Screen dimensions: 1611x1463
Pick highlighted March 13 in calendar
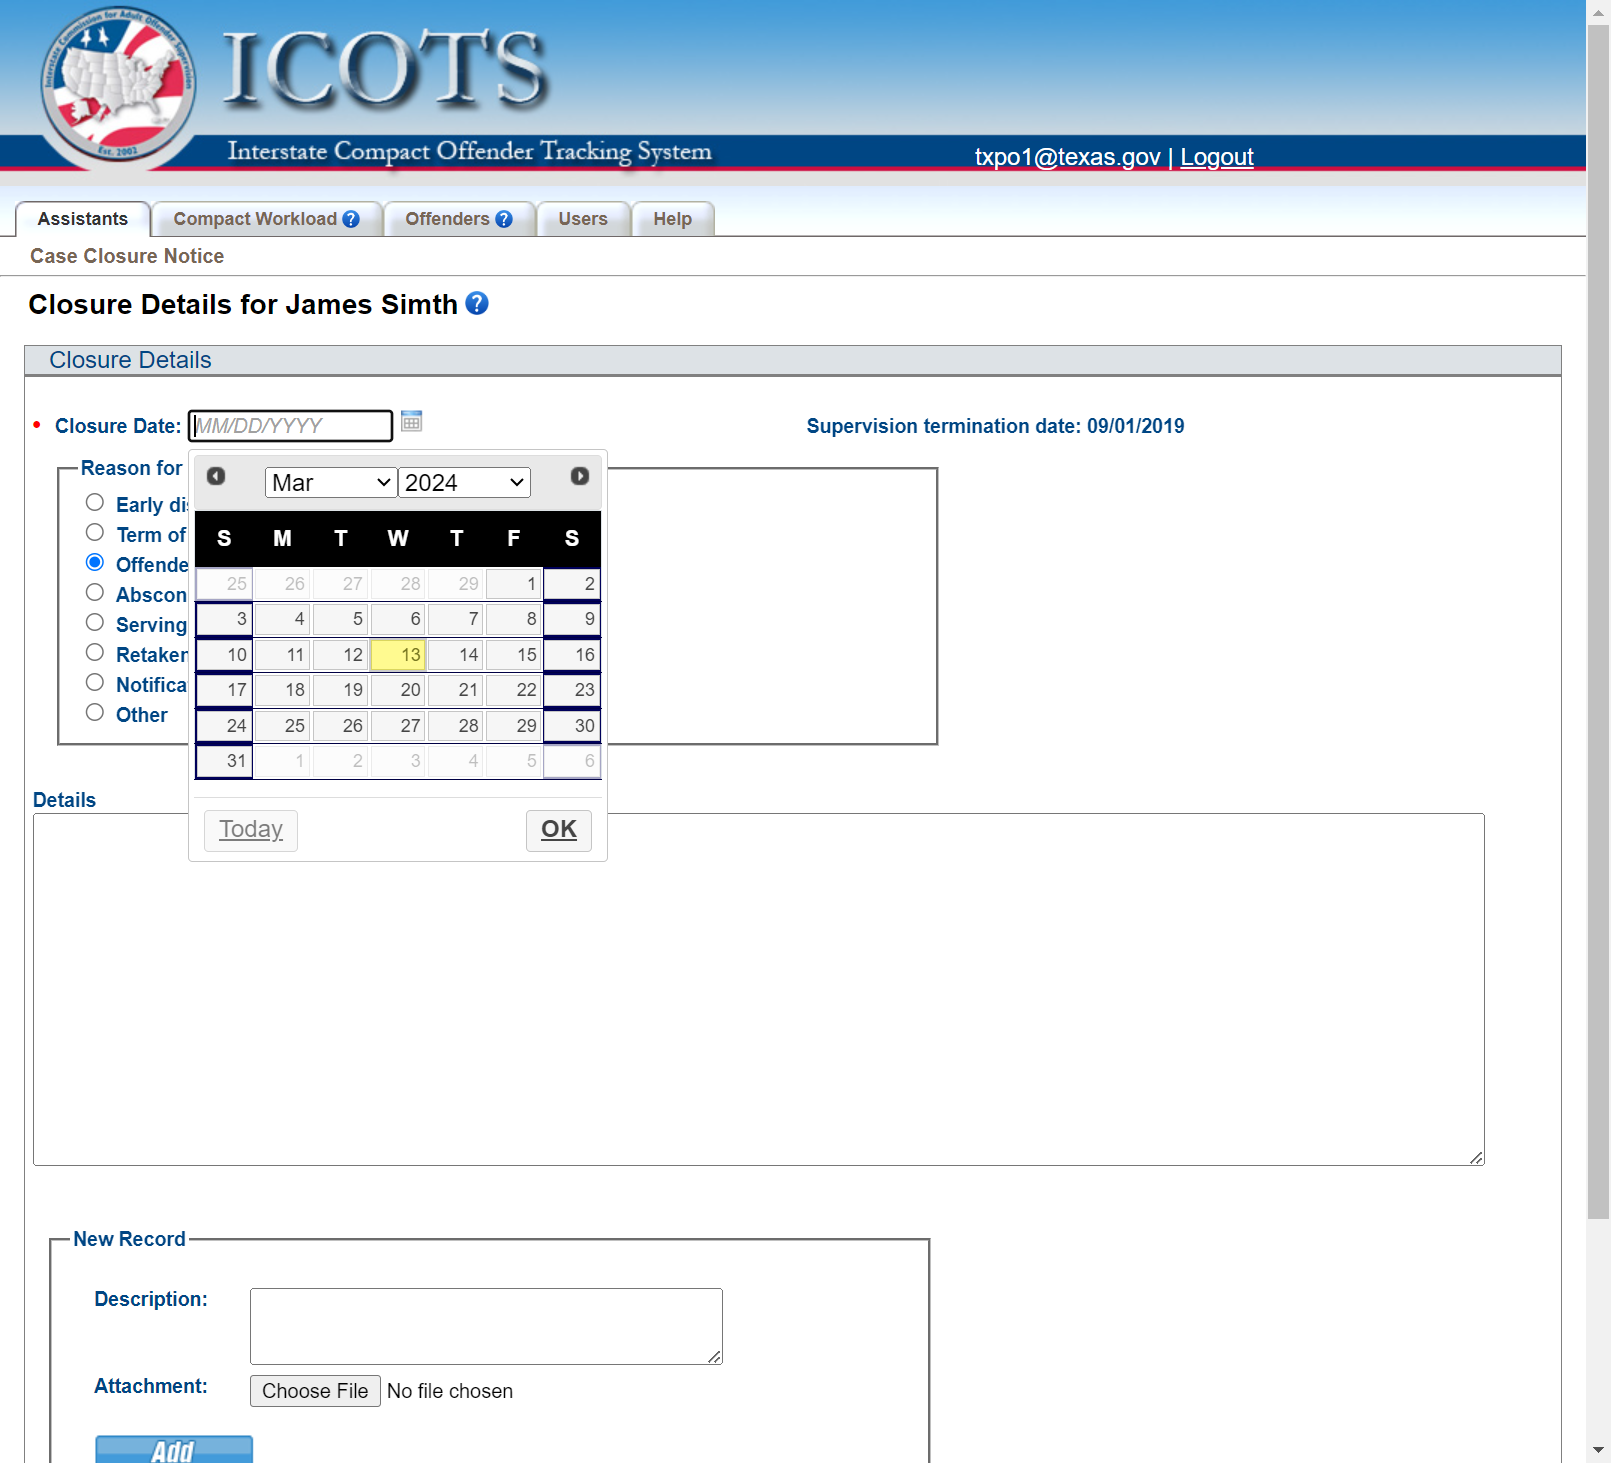pos(399,655)
